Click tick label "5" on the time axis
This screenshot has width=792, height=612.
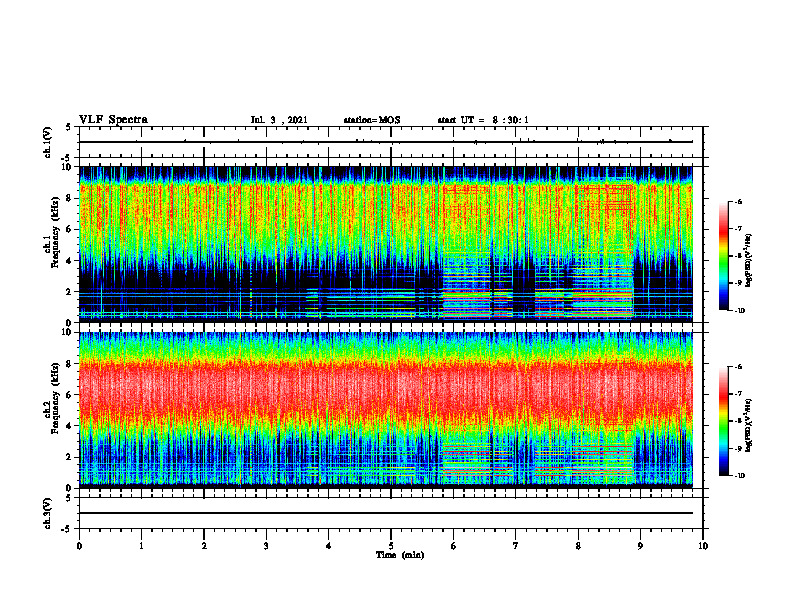point(391,546)
